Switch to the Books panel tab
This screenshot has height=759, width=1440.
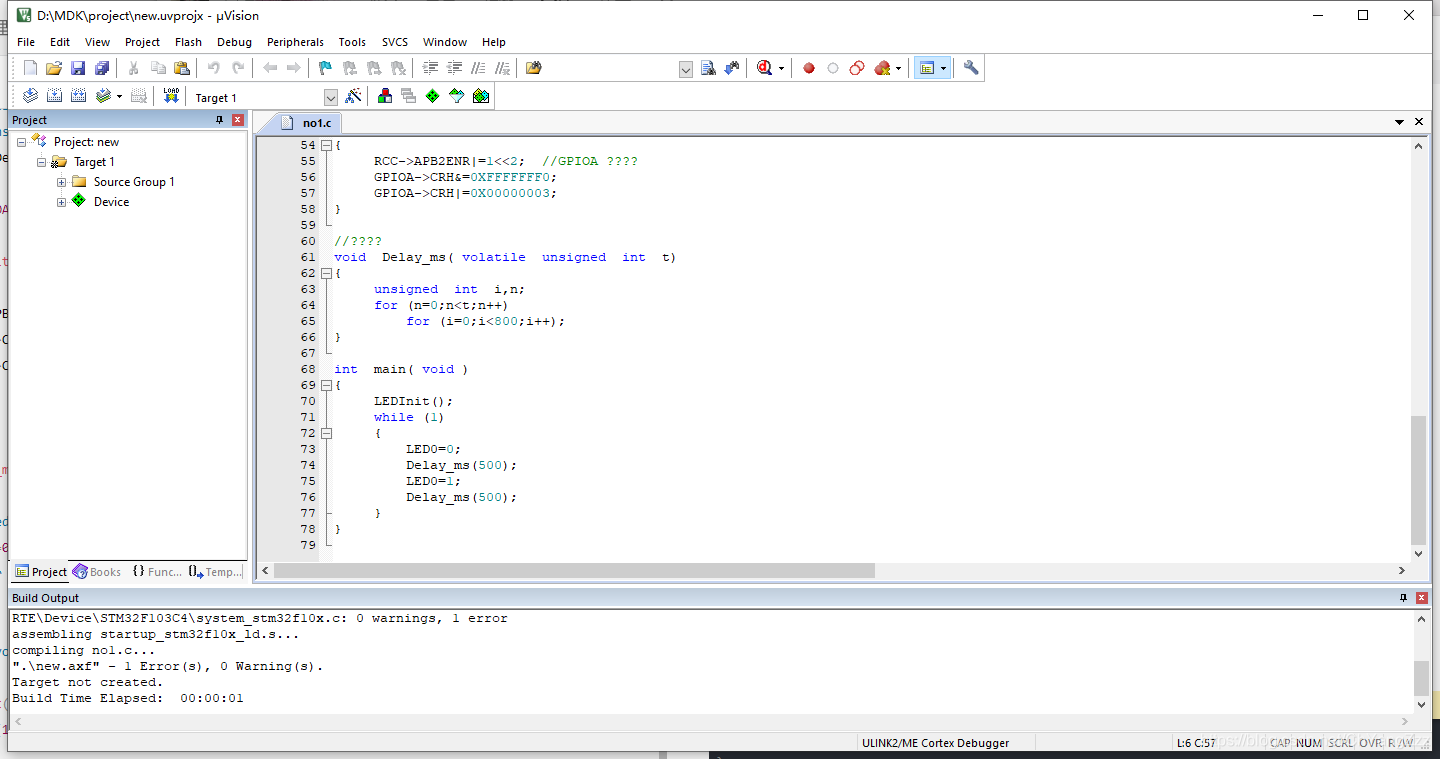pos(97,572)
